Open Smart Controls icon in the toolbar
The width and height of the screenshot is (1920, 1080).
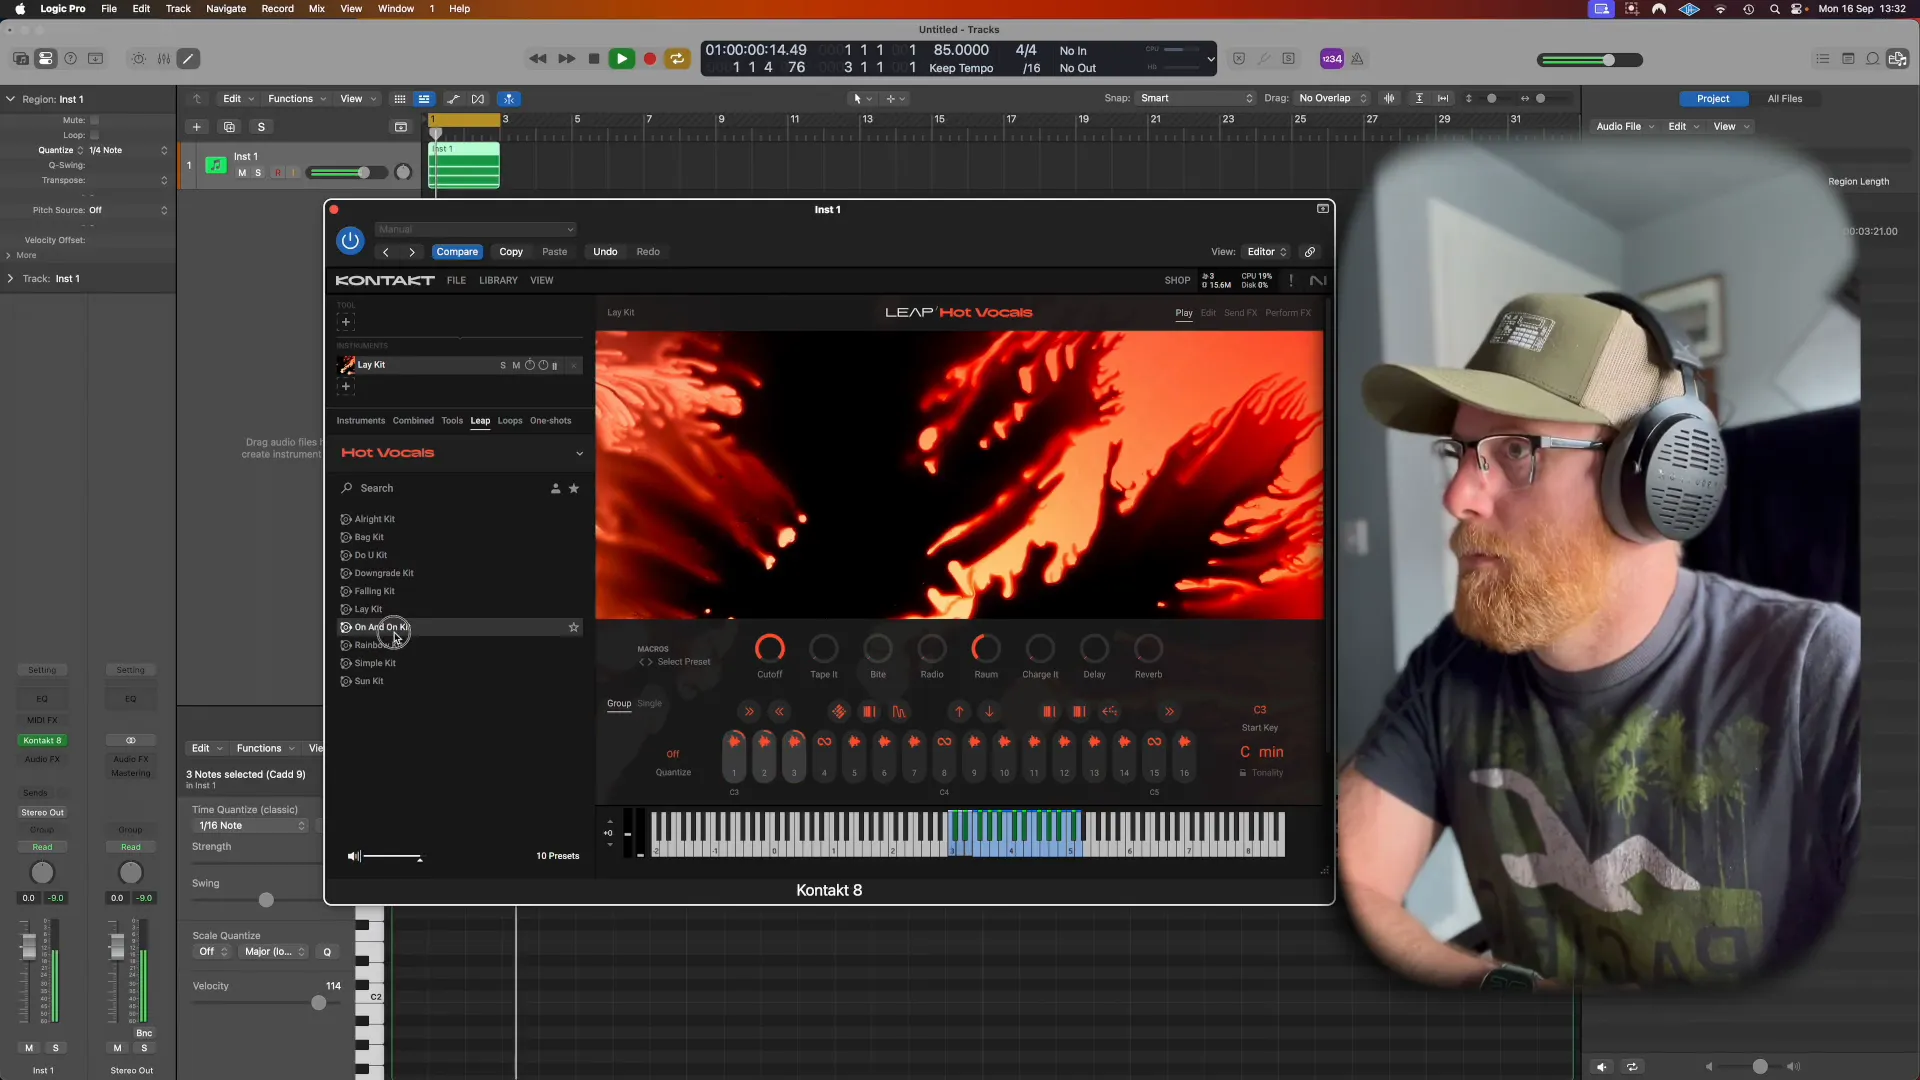[139, 59]
